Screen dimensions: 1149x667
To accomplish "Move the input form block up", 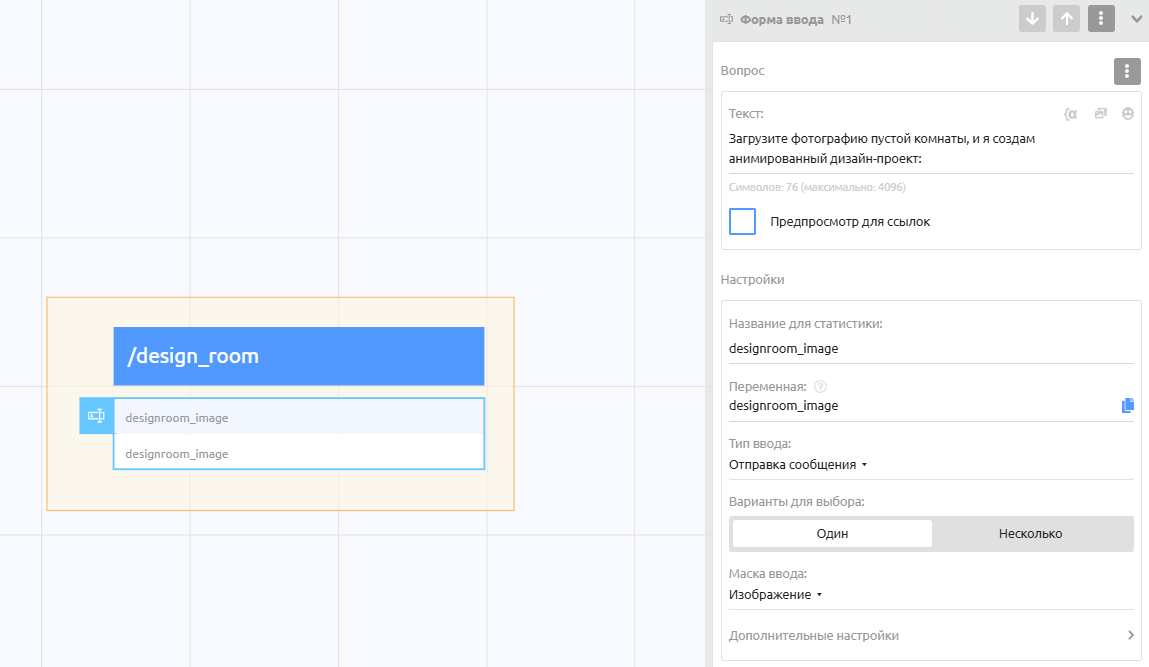I will 1066,19.
